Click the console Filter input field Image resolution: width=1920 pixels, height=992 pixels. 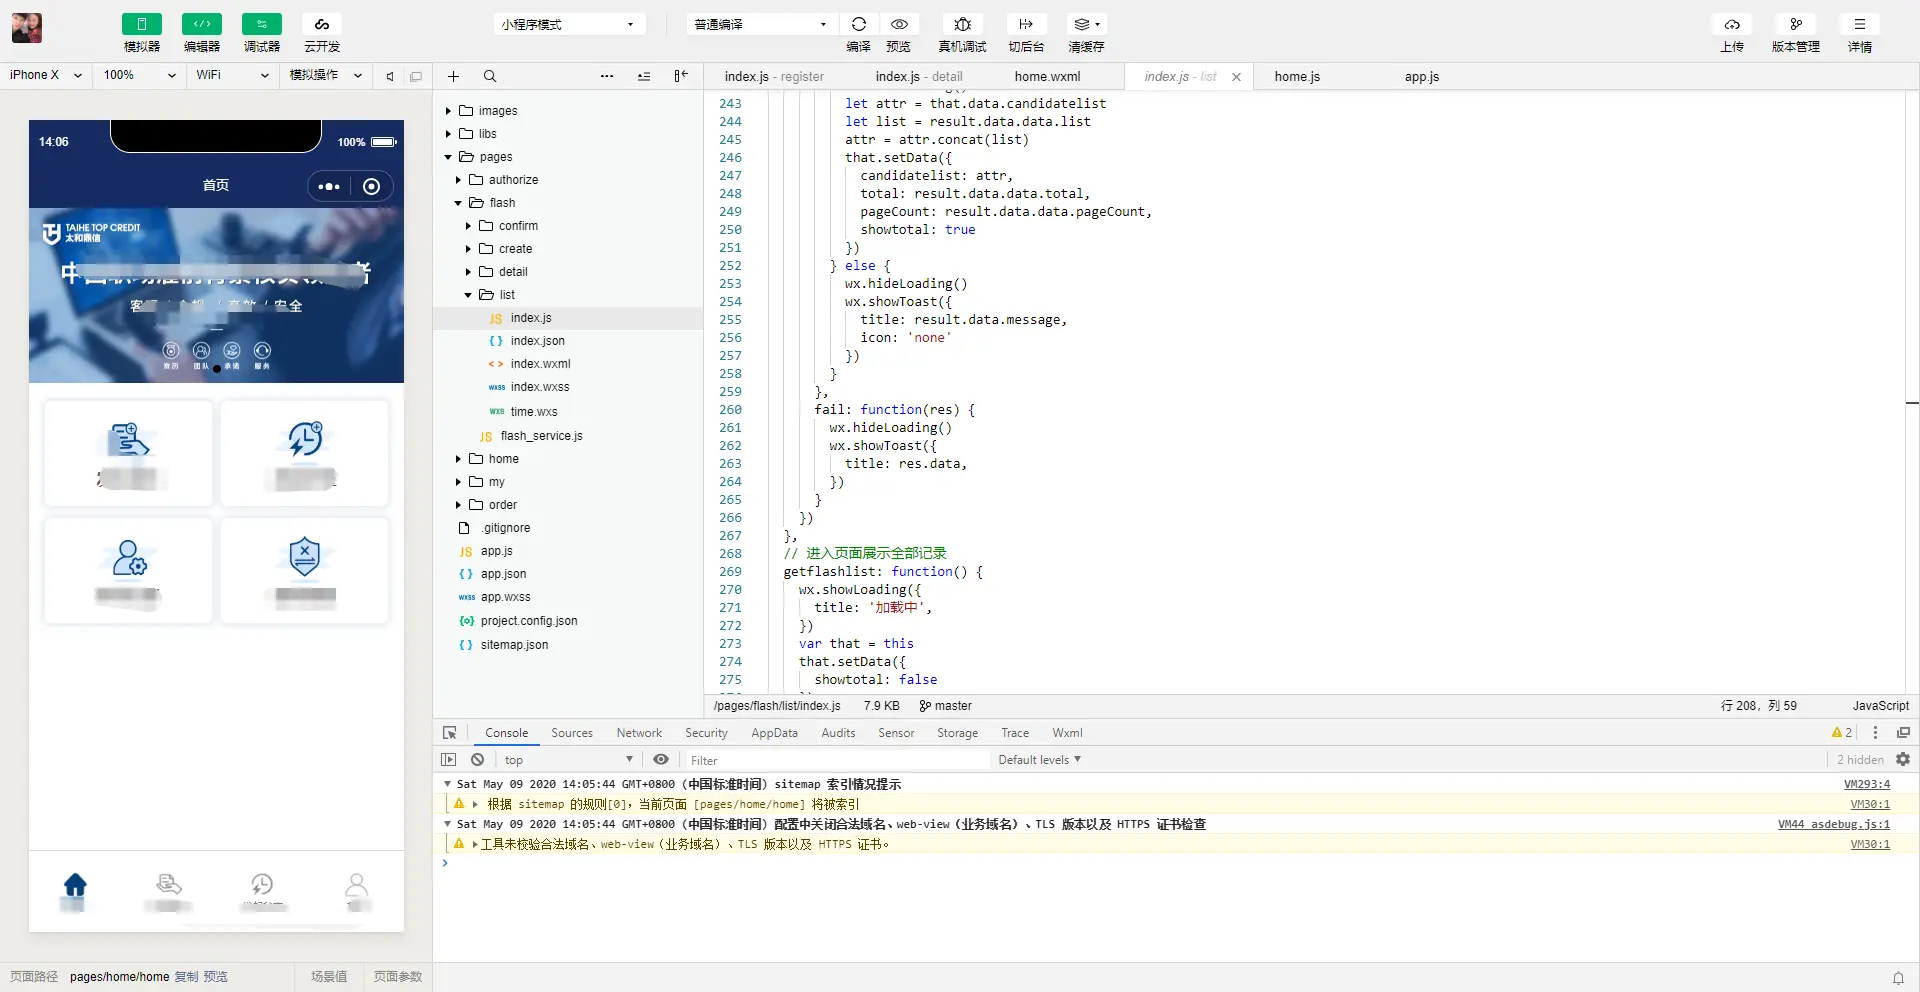coord(836,760)
